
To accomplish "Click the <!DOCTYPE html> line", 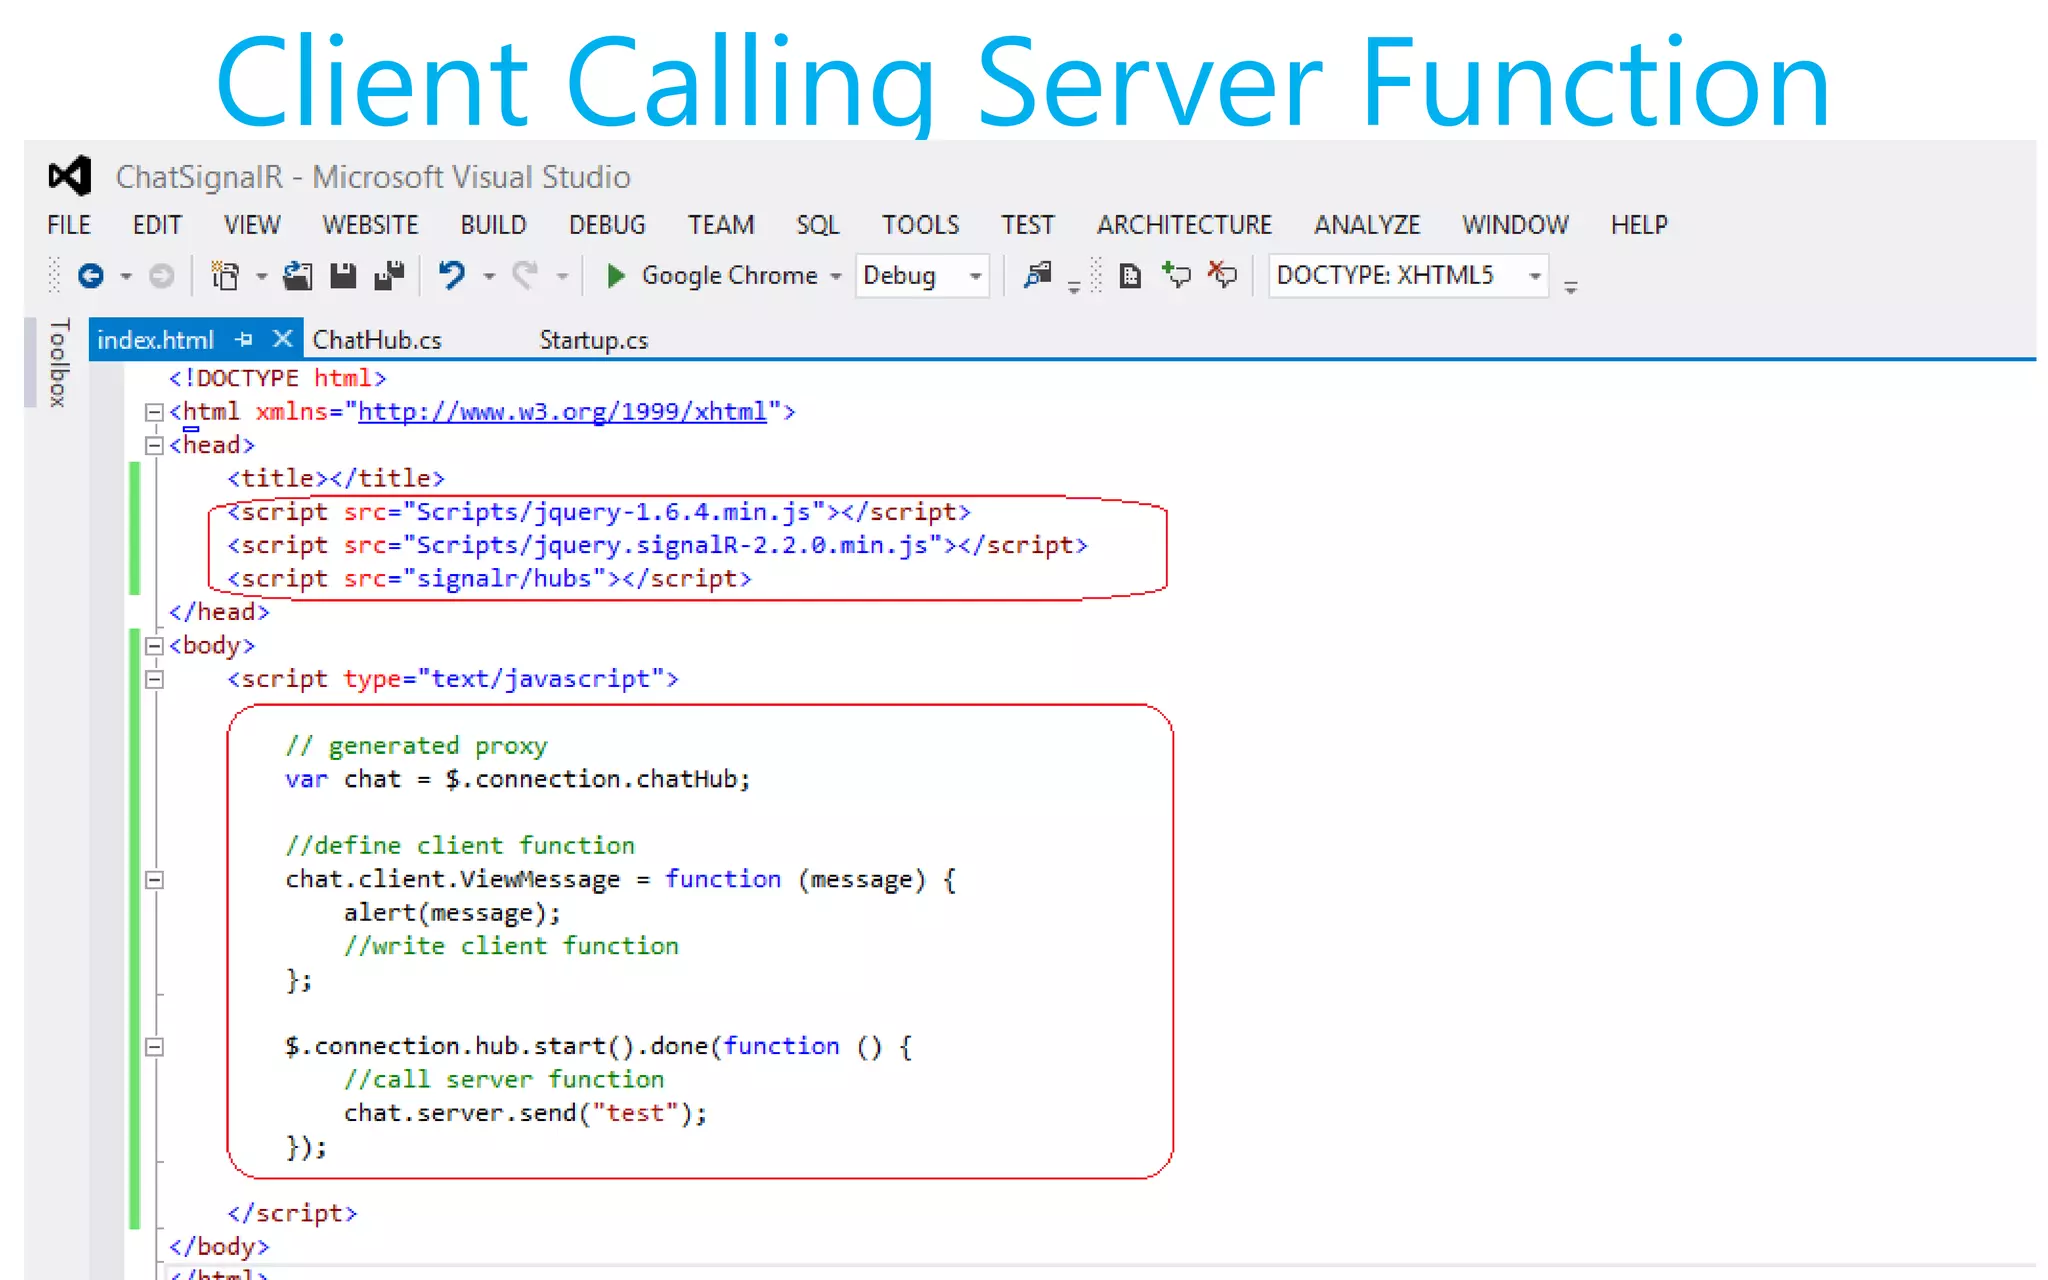I will pyautogui.click(x=277, y=378).
